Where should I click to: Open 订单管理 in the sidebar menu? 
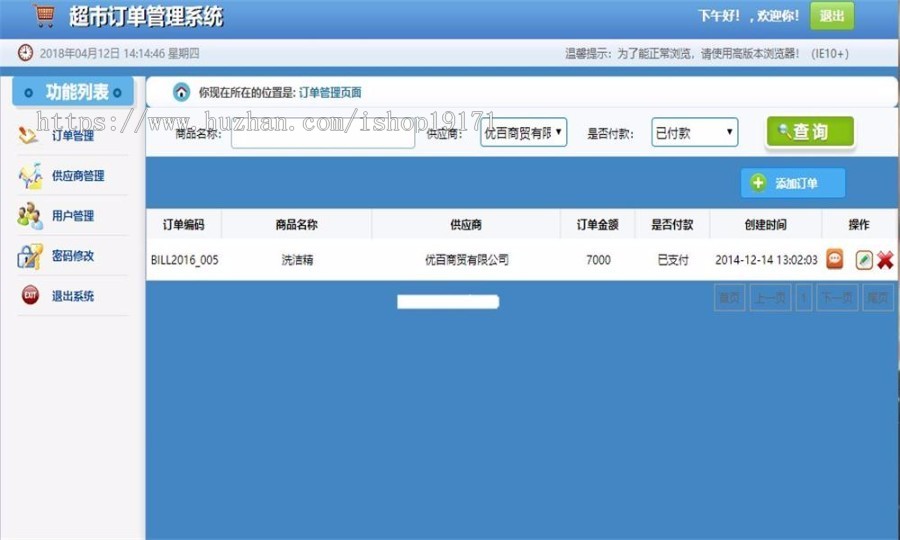point(72,136)
